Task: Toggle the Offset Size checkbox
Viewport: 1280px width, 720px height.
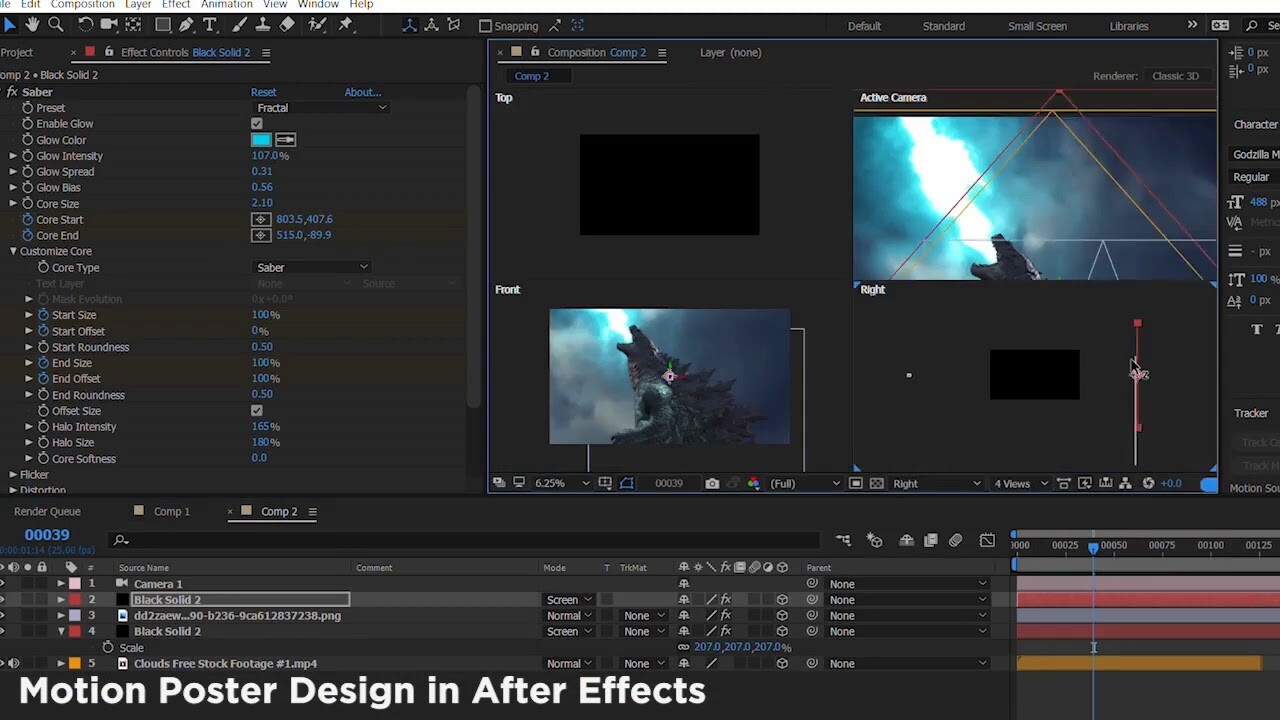Action: coord(257,410)
